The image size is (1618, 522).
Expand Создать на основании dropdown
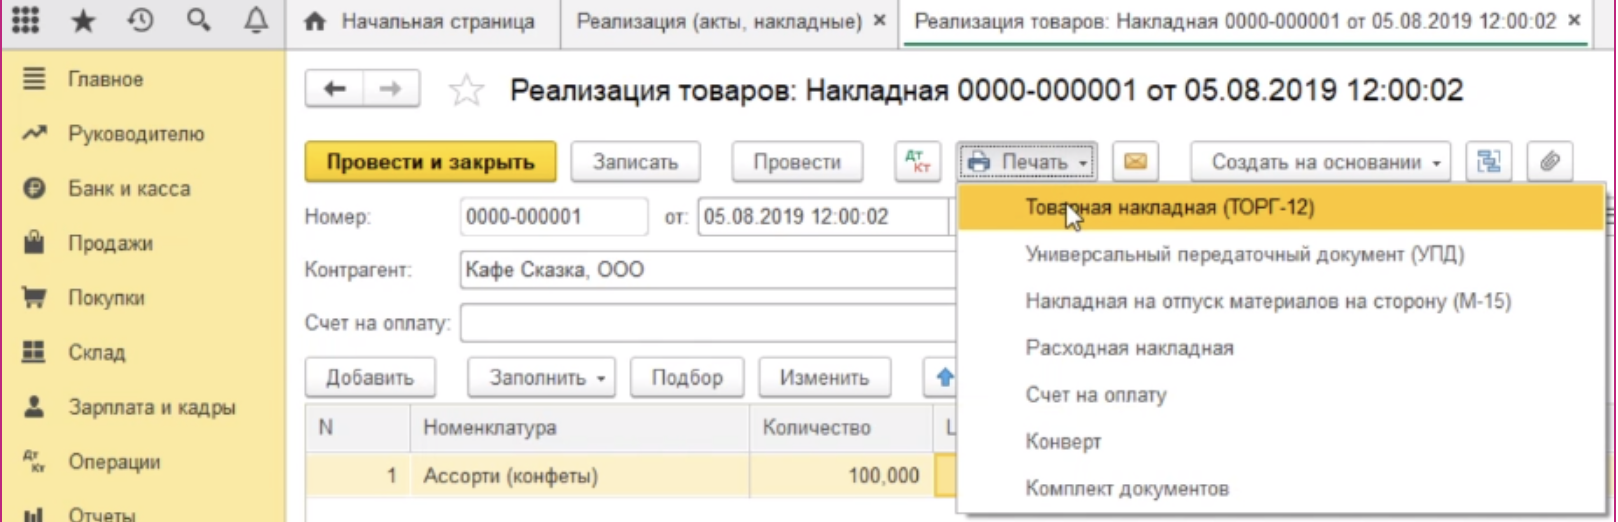click(1320, 162)
